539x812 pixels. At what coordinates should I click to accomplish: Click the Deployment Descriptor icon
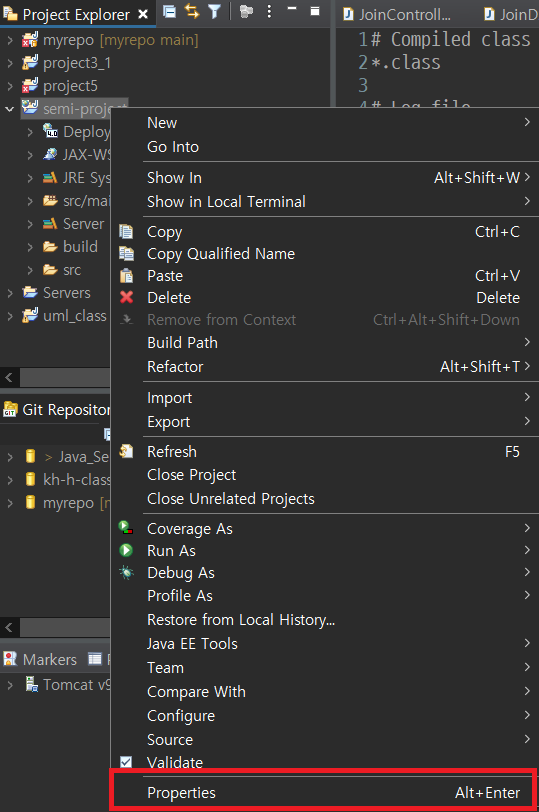tap(50, 131)
